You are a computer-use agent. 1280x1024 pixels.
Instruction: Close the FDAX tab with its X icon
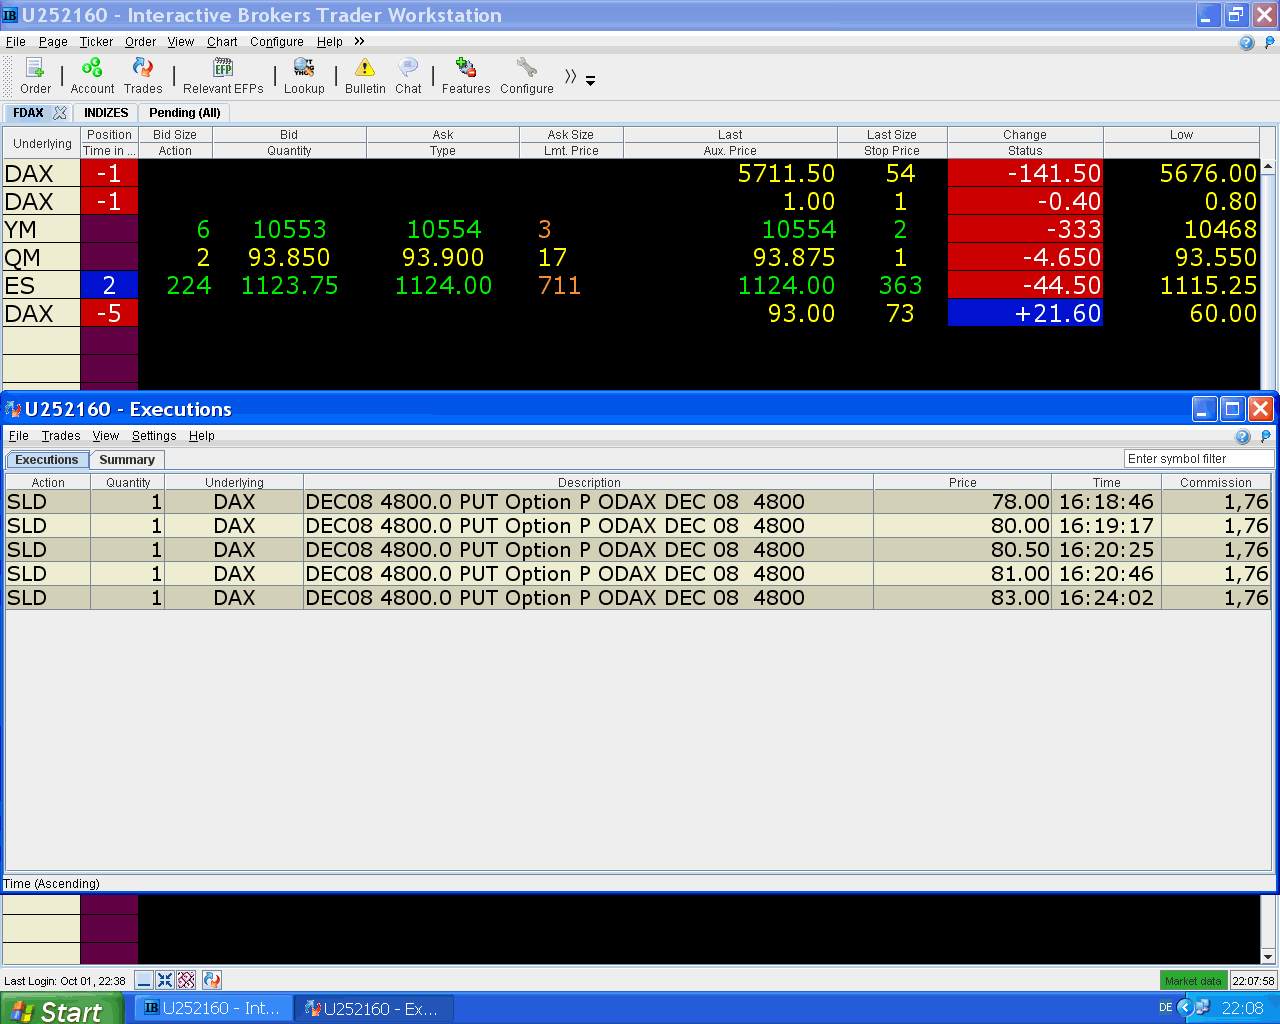point(60,113)
